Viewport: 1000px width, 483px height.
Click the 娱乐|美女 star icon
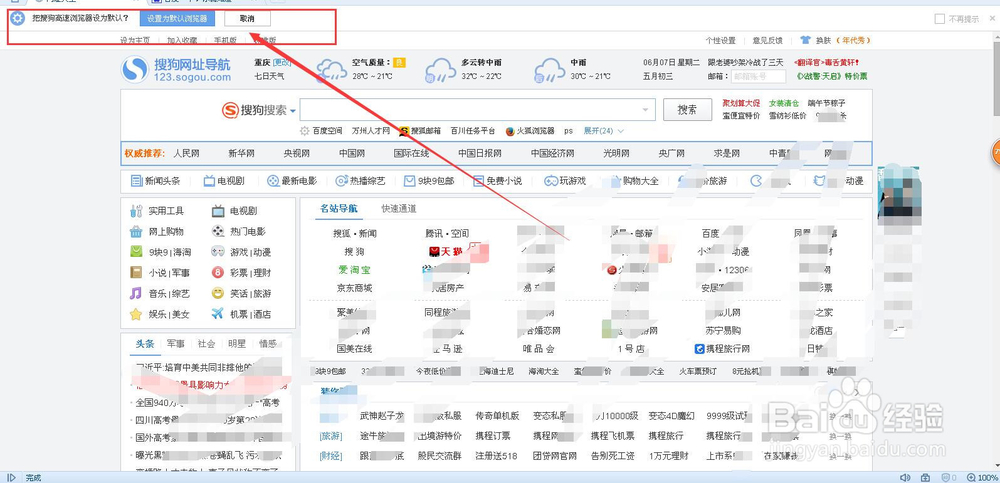click(x=136, y=314)
